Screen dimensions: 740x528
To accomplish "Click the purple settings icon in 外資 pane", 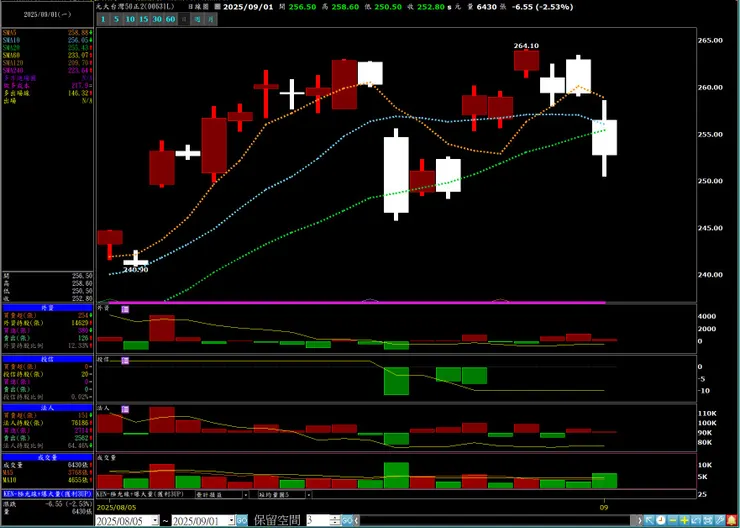I will 125,309.
